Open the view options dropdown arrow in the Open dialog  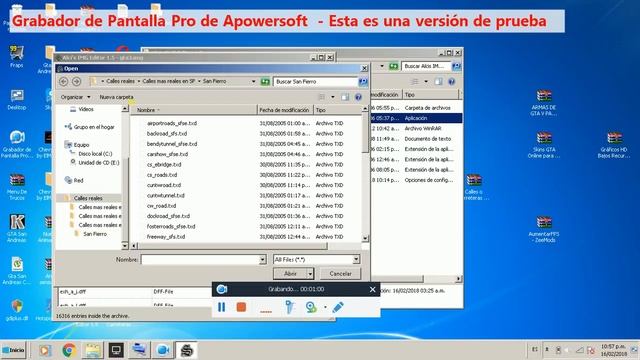coord(333,97)
